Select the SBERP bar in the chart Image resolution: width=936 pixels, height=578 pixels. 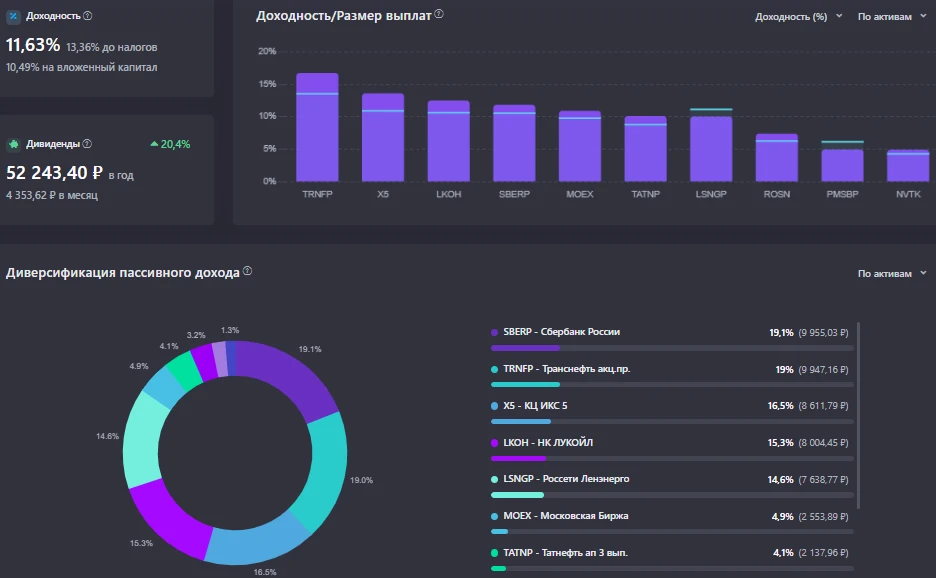[514, 143]
